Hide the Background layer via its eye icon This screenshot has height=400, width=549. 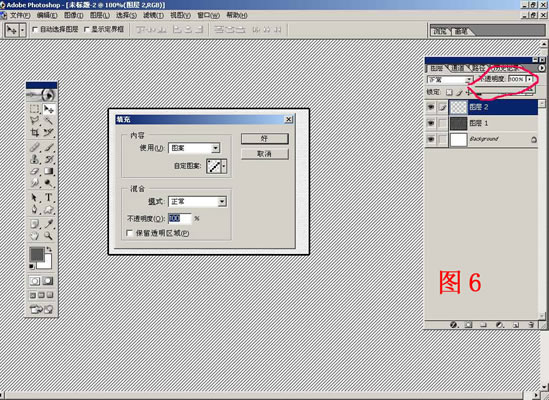(x=431, y=139)
